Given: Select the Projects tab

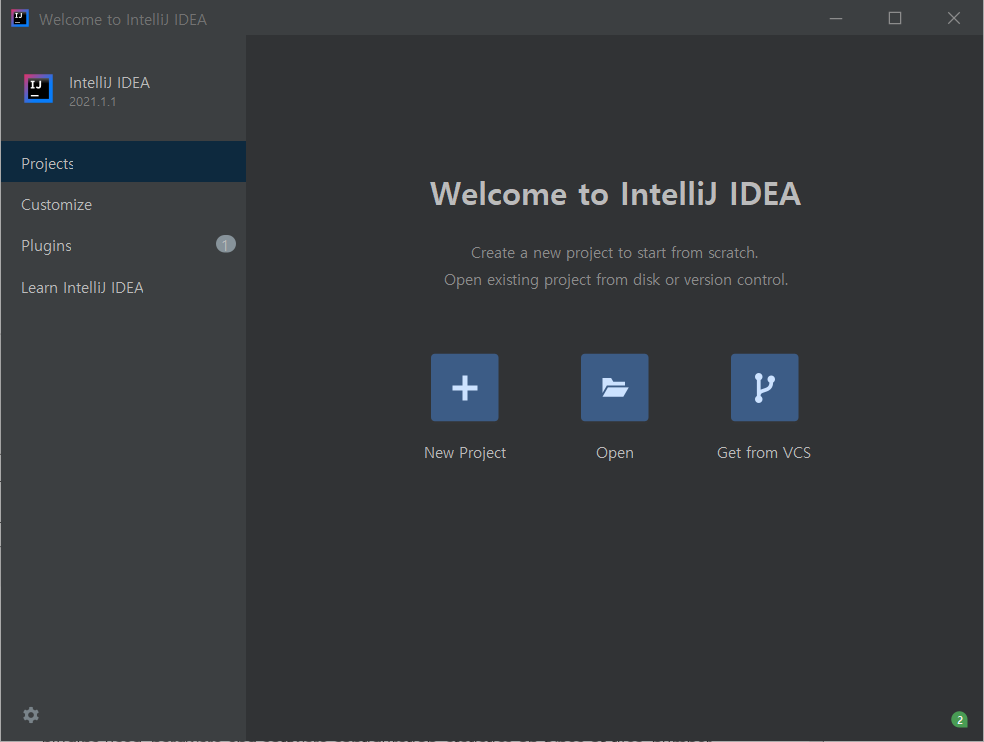Looking at the screenshot, I should point(124,162).
